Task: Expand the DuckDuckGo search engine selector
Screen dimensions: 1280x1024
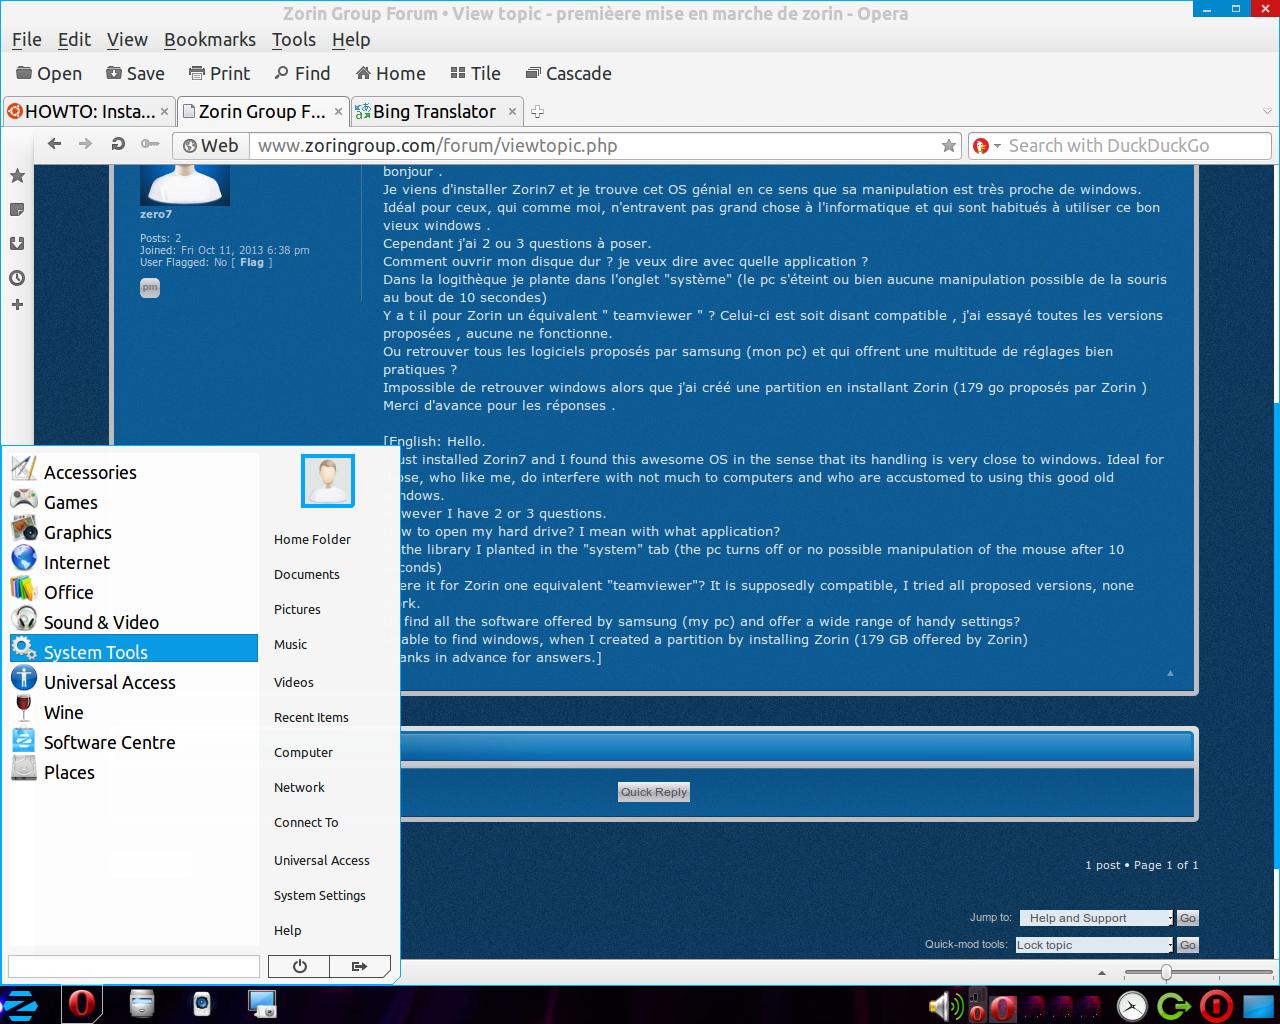Action: [x=986, y=146]
